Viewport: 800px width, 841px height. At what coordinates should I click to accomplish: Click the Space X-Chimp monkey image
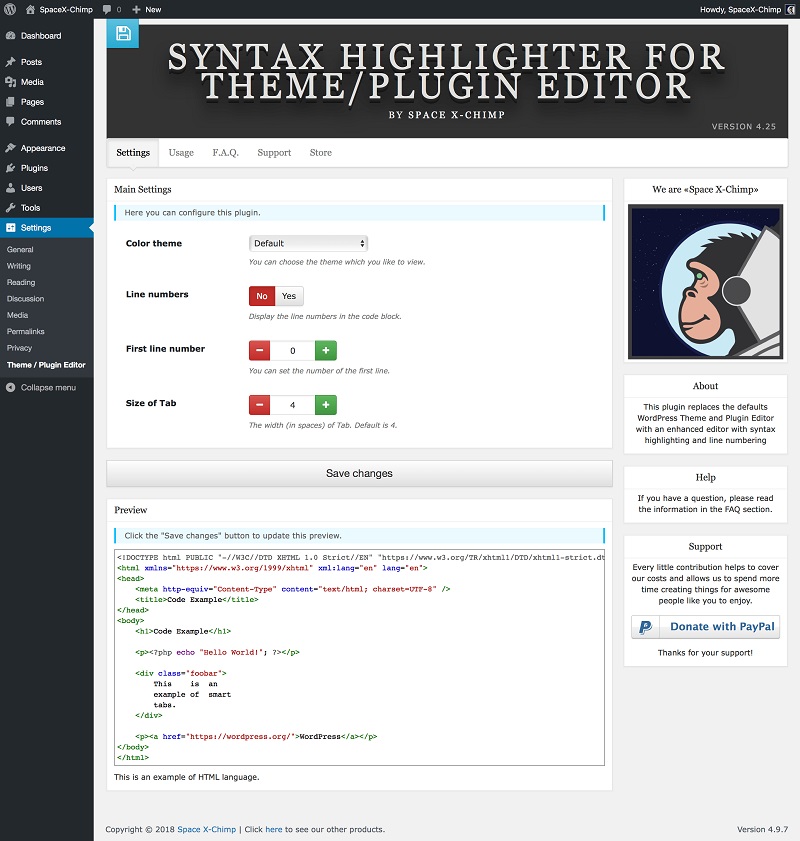click(x=705, y=282)
